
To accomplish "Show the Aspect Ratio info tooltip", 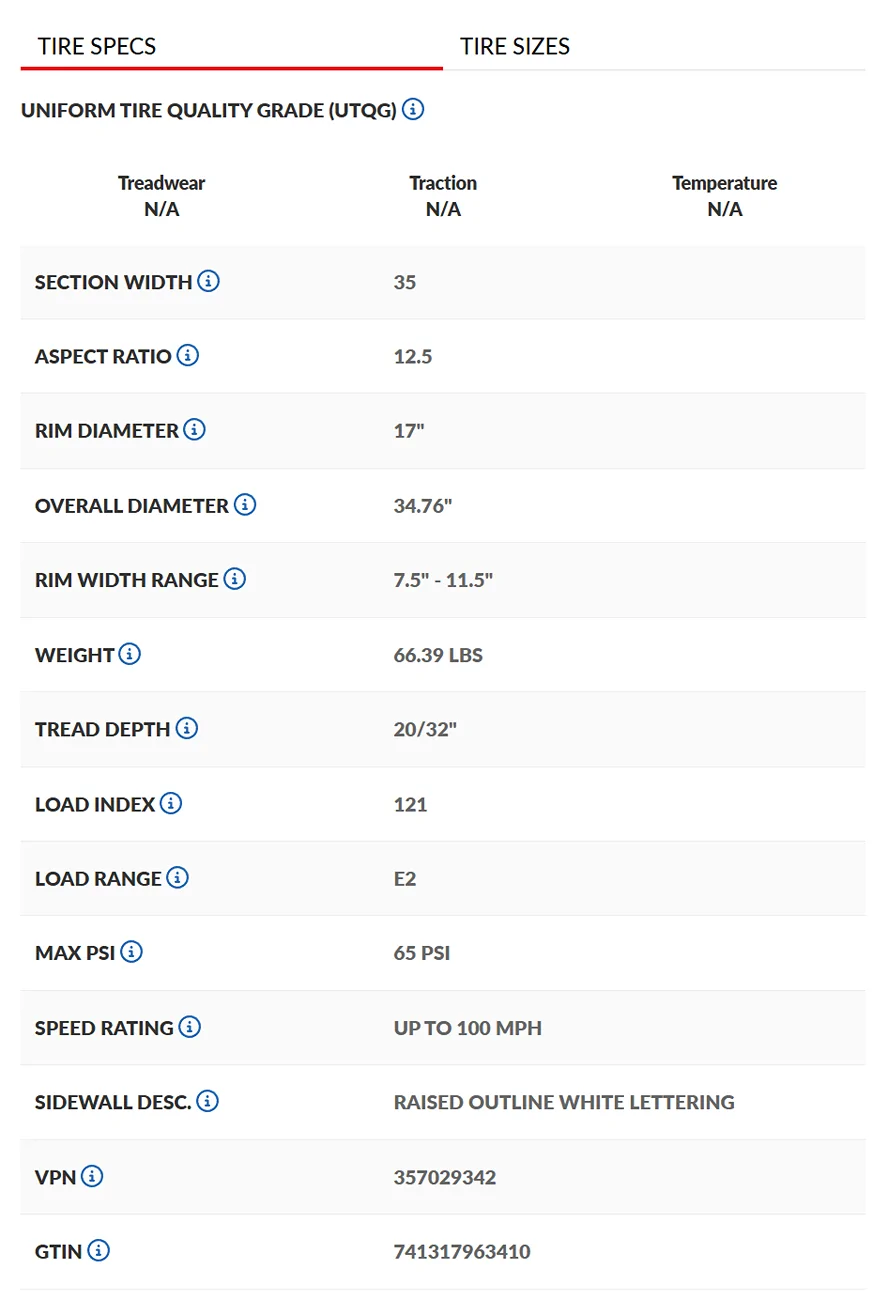I will click(x=187, y=355).
